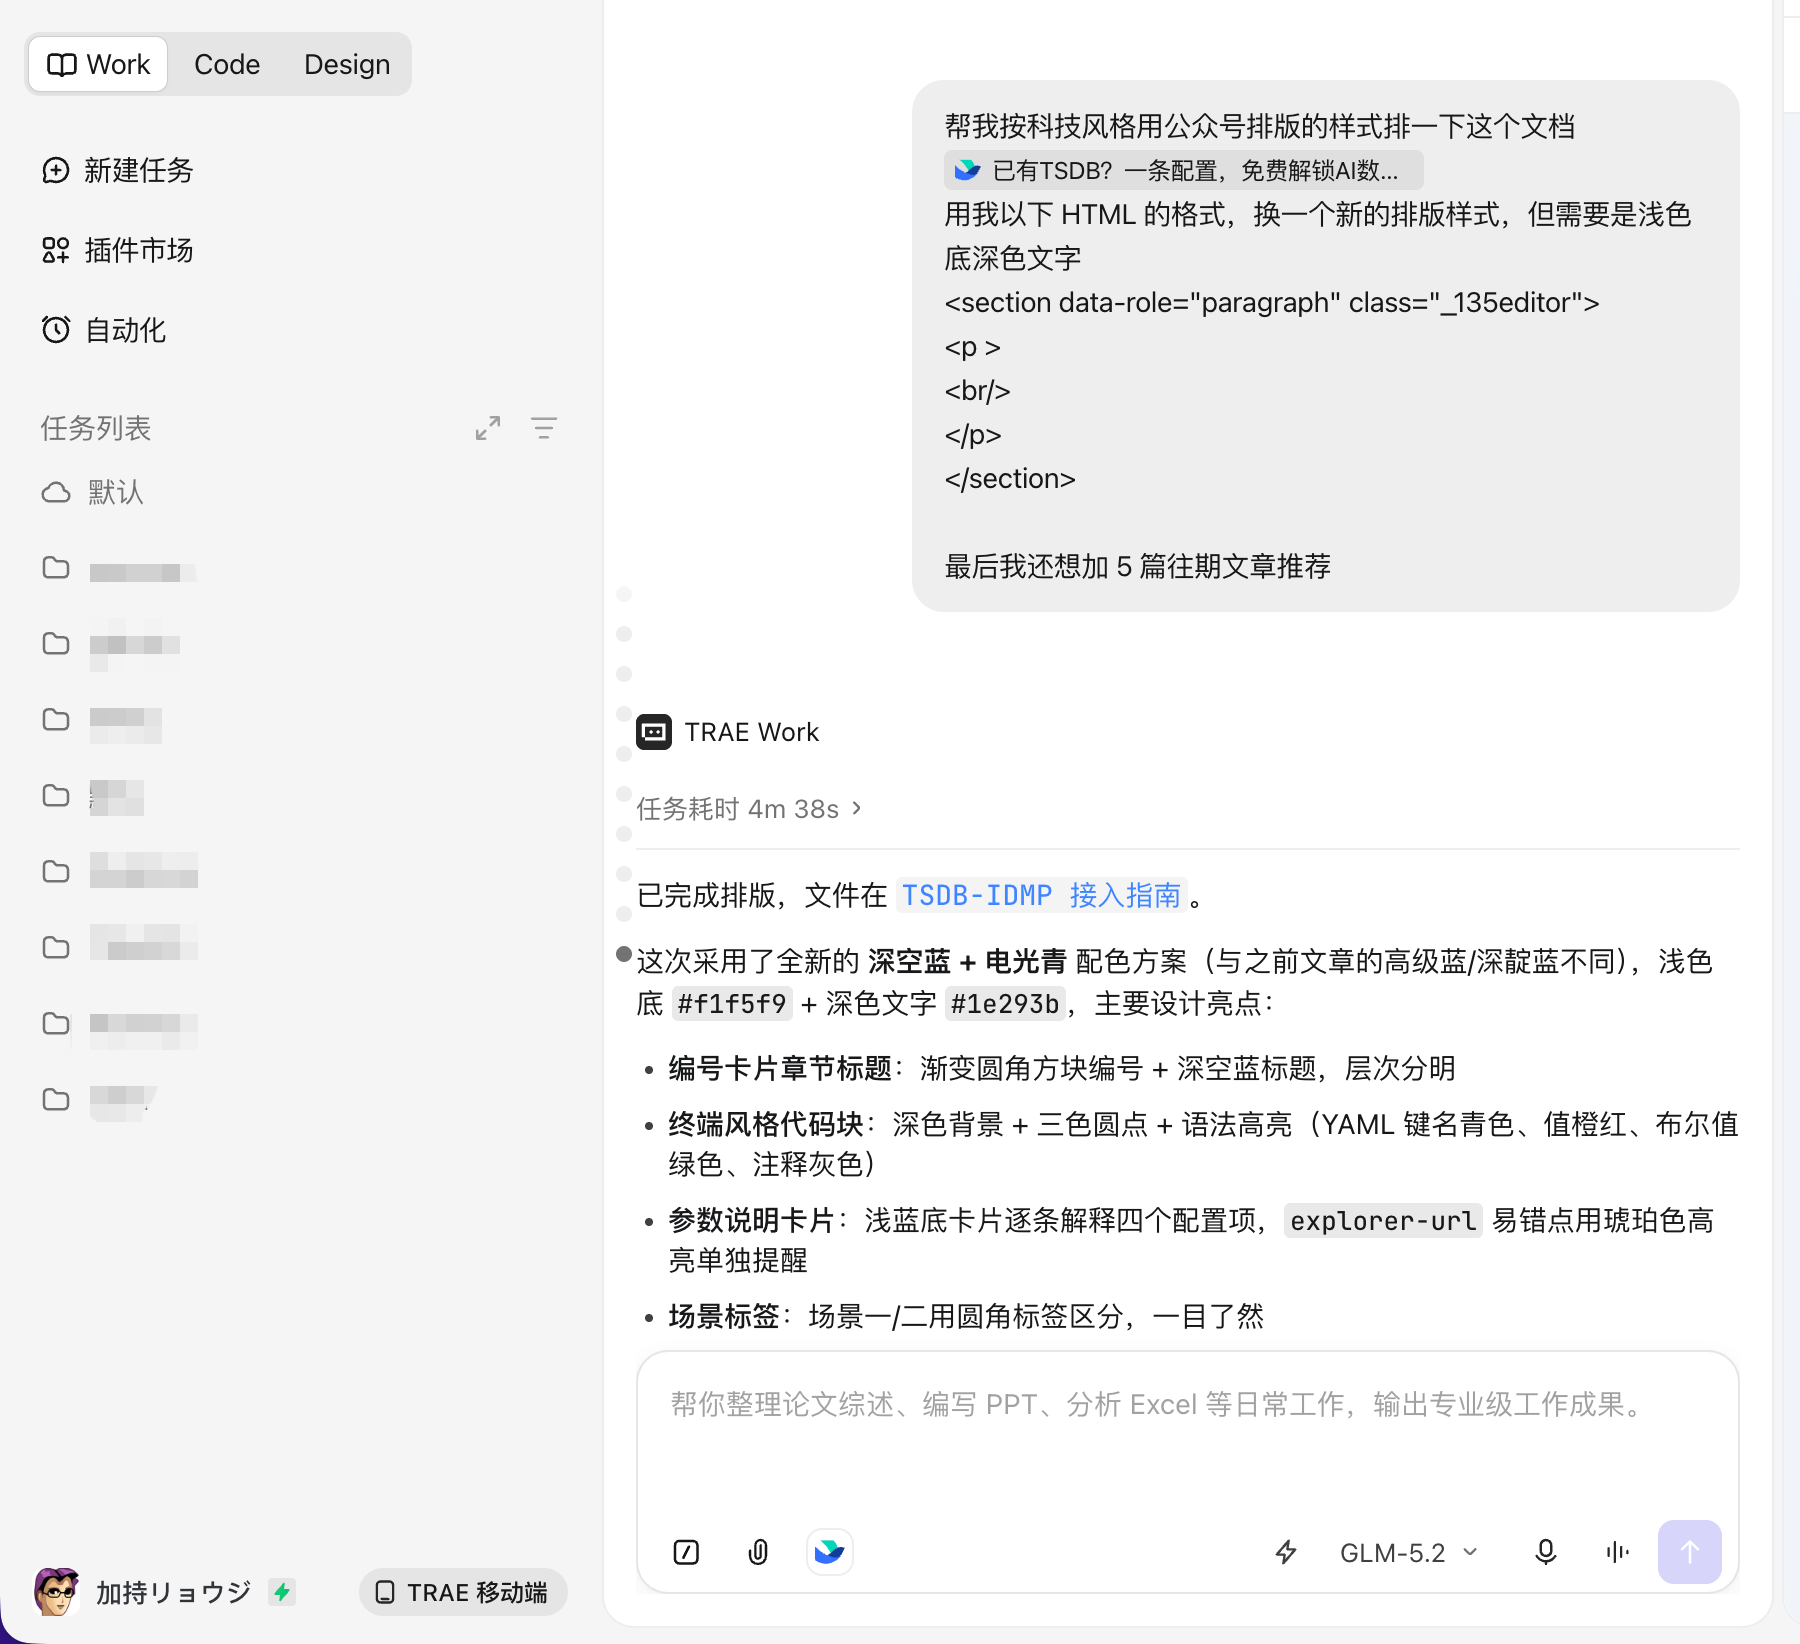
Task: Expand the 任务耗时 4m 38s details
Action: tap(749, 809)
